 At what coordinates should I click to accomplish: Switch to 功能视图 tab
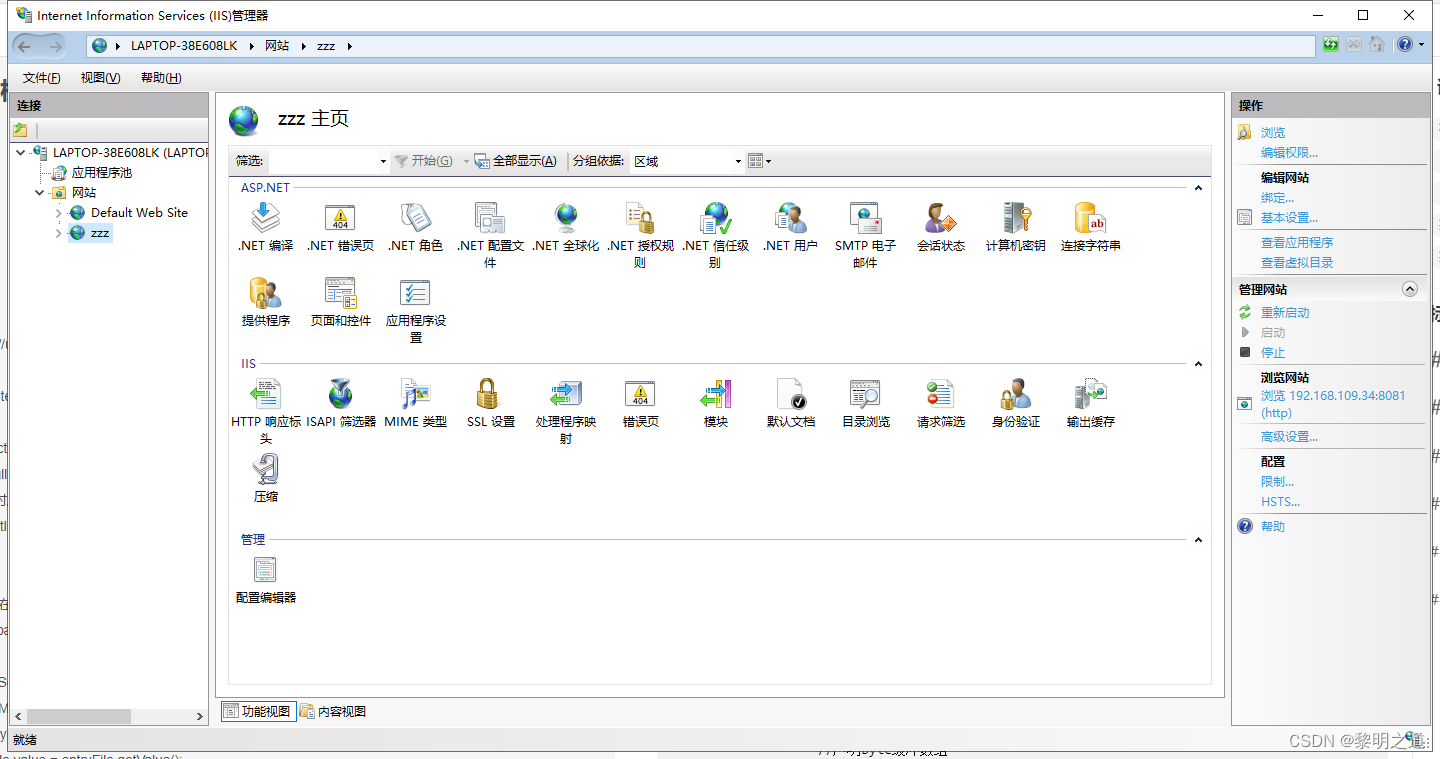pyautogui.click(x=259, y=711)
